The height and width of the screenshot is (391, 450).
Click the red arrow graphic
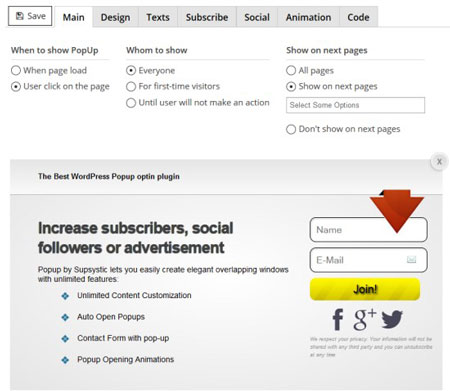397,211
